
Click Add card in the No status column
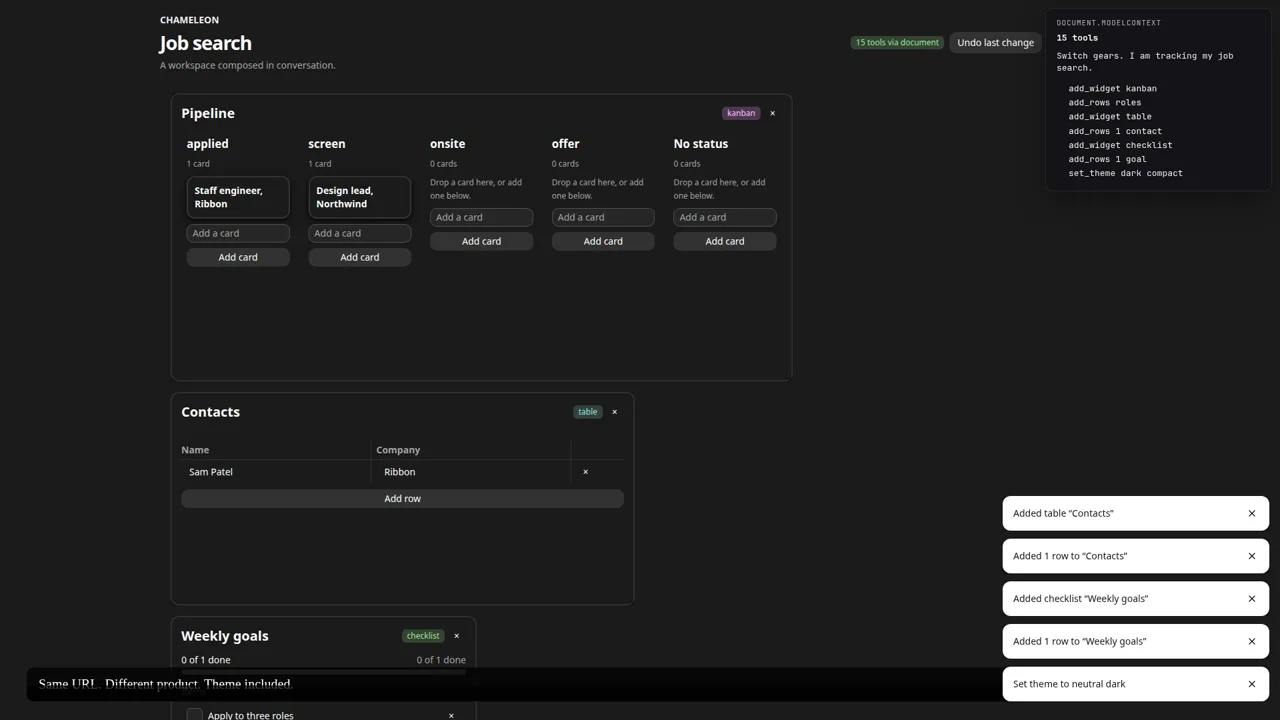pos(725,241)
